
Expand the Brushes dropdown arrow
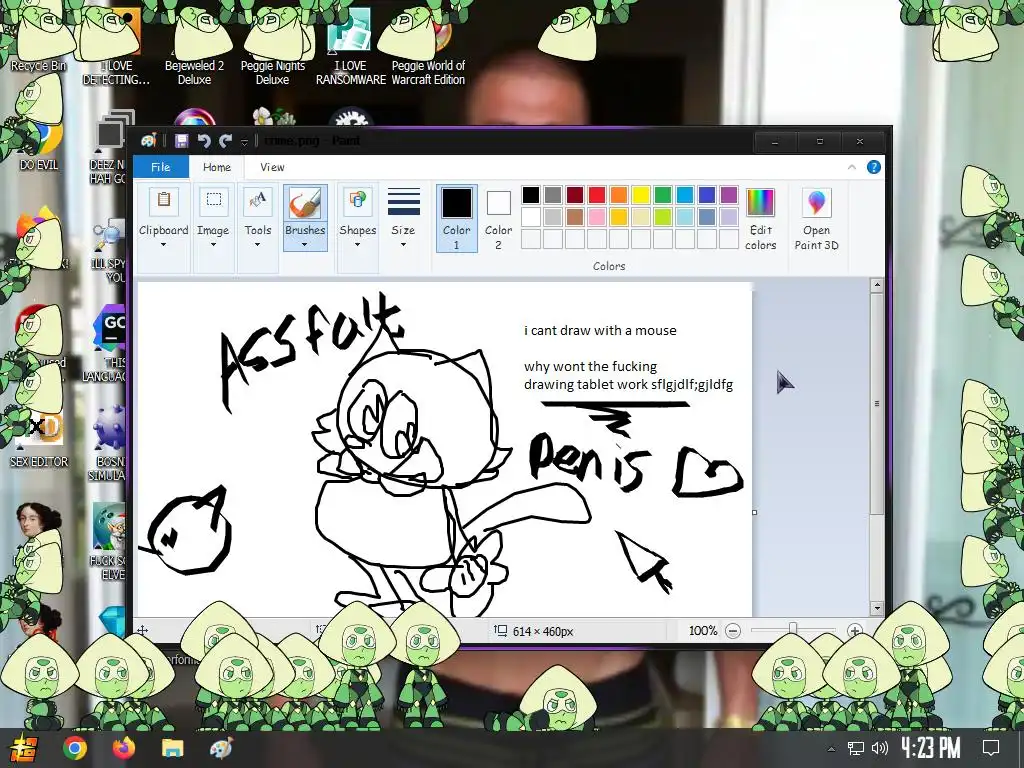point(305,245)
